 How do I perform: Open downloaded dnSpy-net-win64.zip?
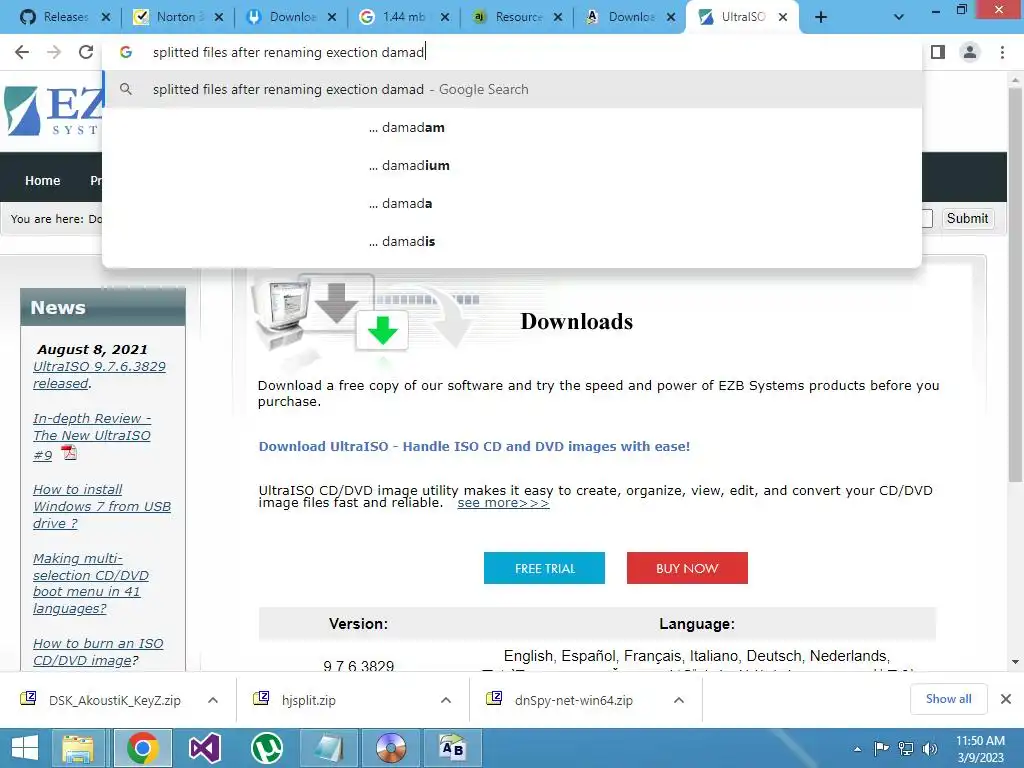pyautogui.click(x=562, y=700)
